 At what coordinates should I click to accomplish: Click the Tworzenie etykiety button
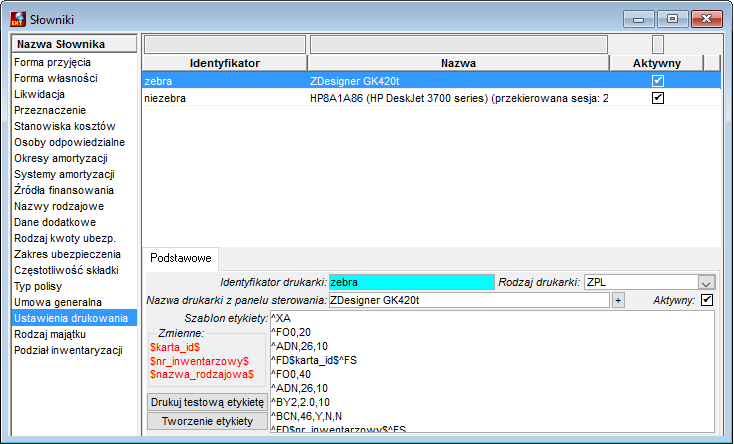tap(207, 421)
